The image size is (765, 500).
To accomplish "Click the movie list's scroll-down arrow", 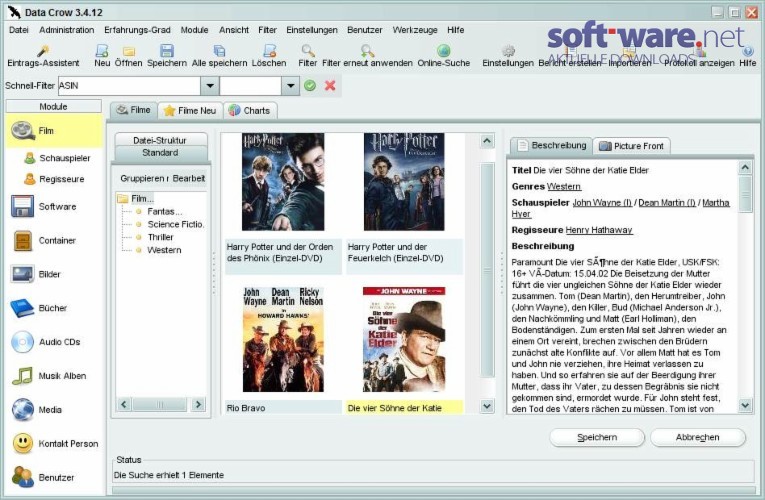I will pyautogui.click(x=487, y=406).
